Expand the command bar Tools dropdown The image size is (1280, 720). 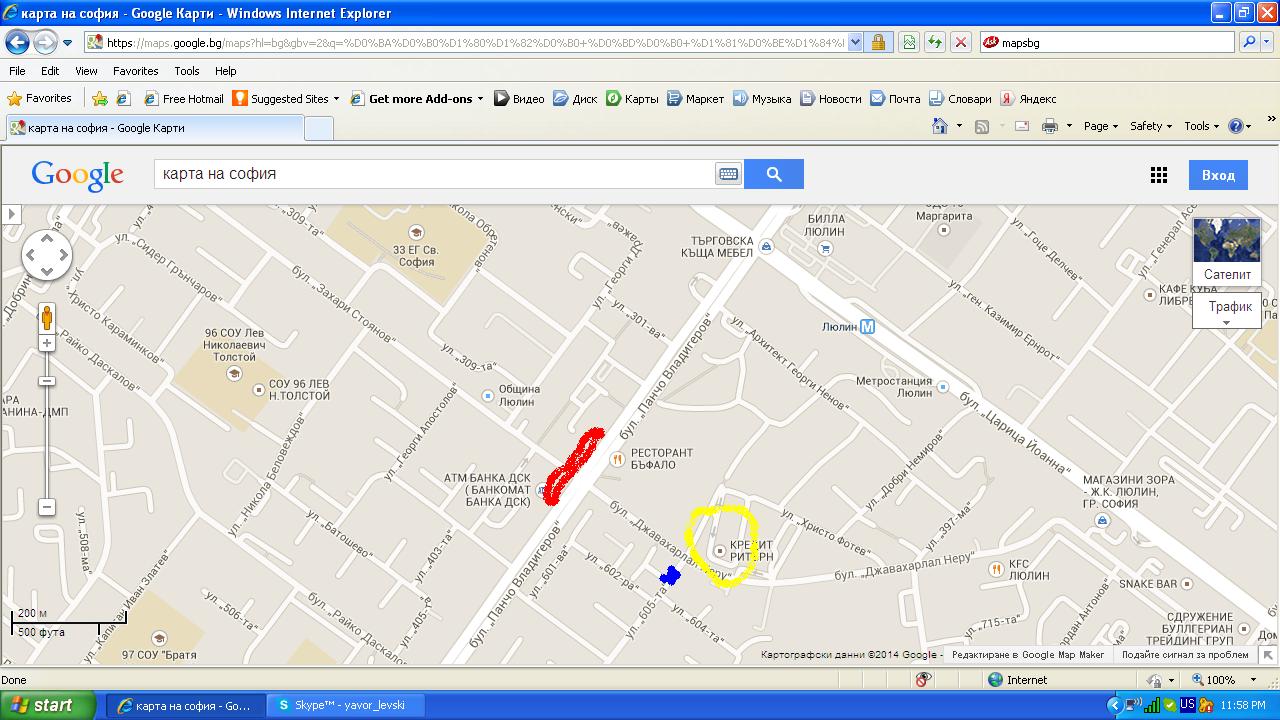1201,126
